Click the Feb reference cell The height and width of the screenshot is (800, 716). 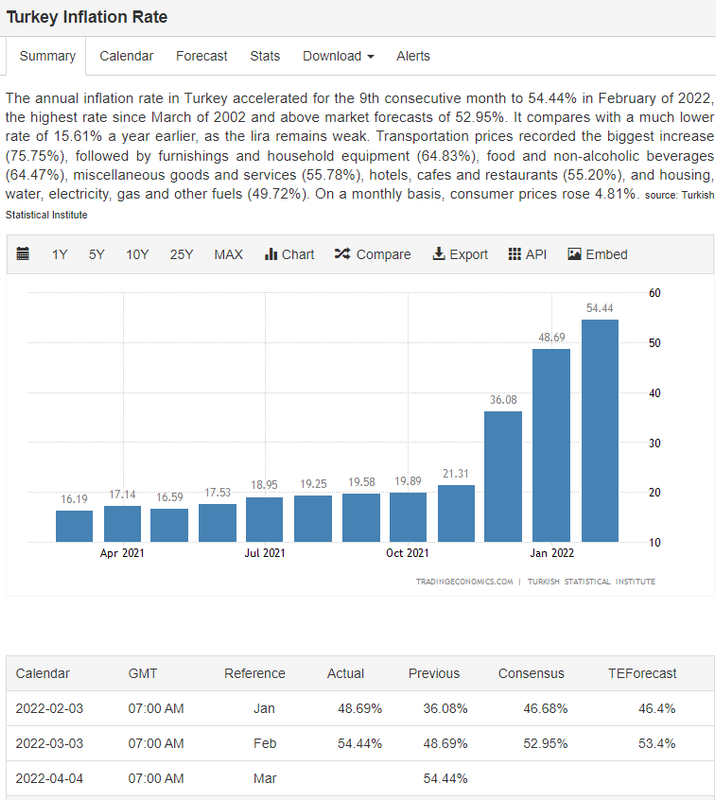click(x=265, y=743)
